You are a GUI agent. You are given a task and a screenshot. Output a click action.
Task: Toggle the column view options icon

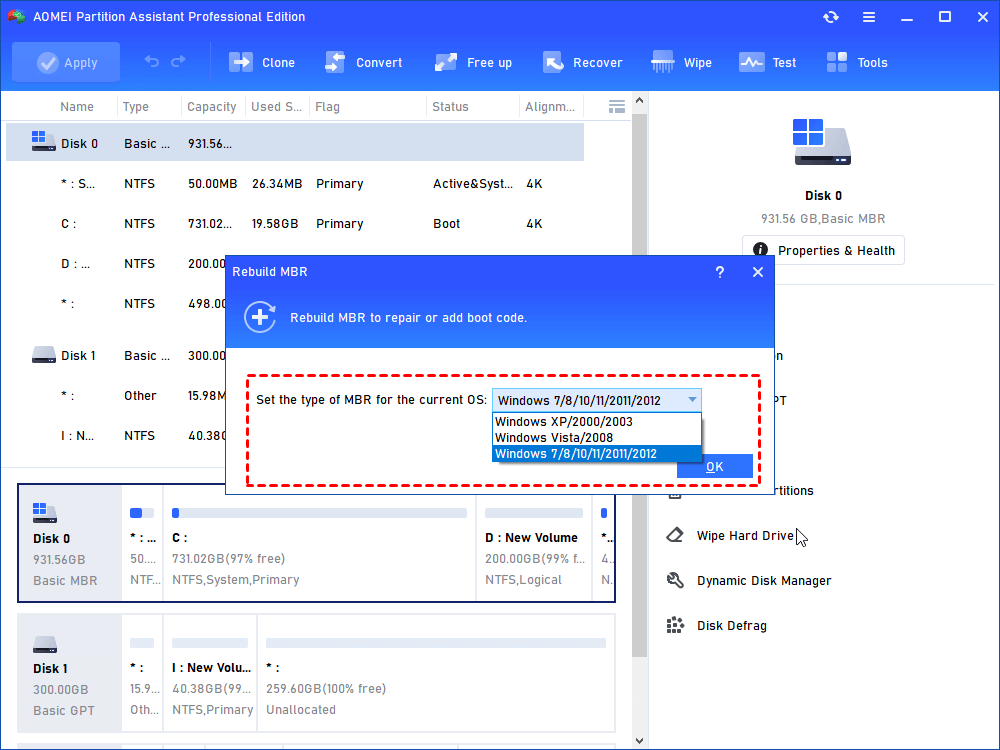pos(617,106)
